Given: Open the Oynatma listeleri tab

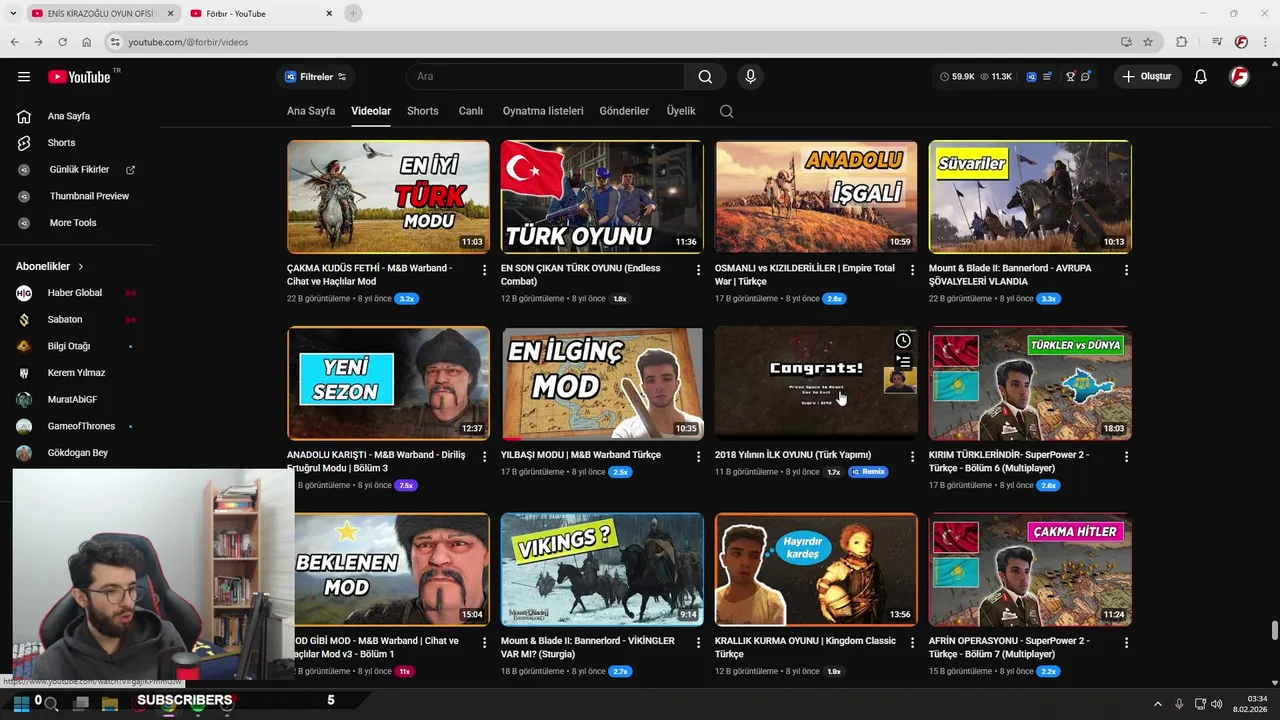Looking at the screenshot, I should pyautogui.click(x=543, y=111).
